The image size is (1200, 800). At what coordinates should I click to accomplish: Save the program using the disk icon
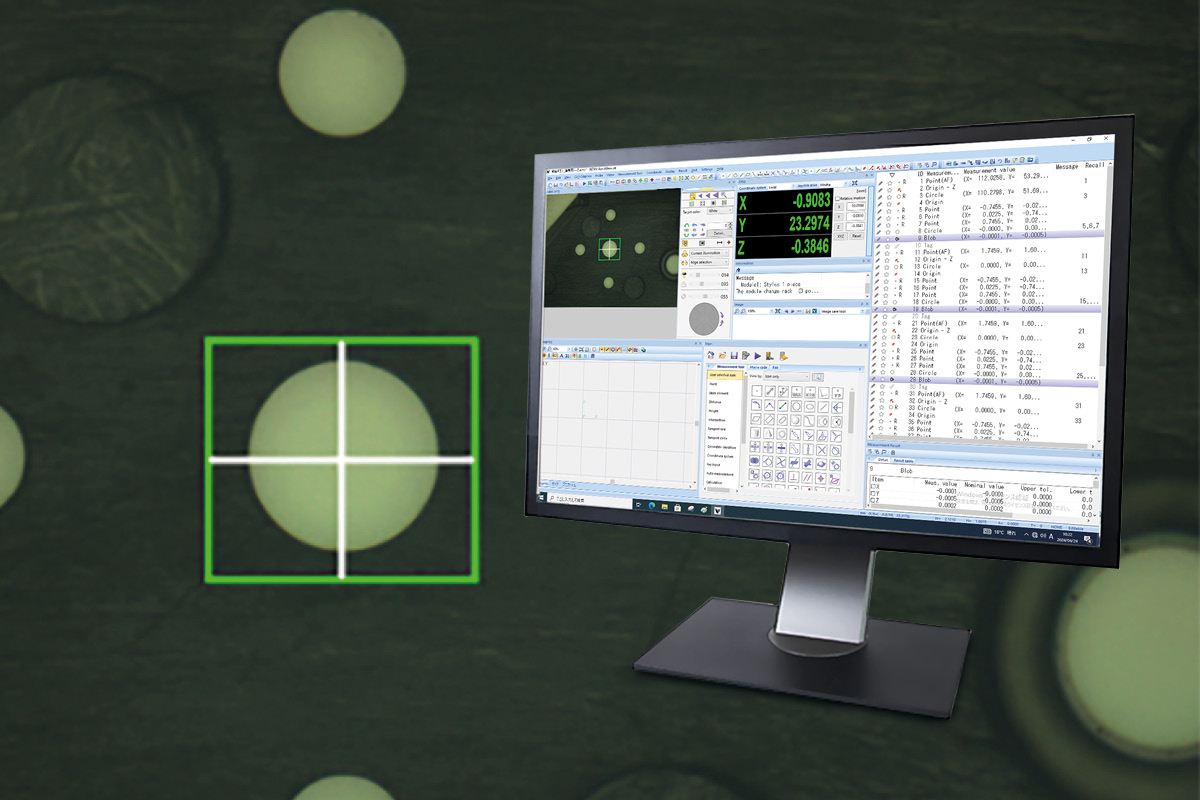[x=734, y=356]
